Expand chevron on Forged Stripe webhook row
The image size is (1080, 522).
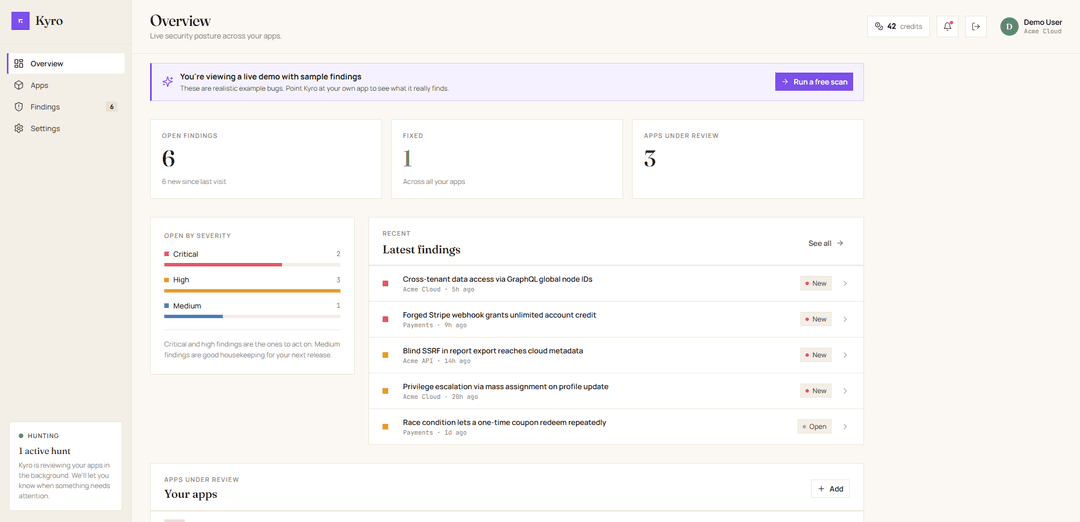point(845,319)
